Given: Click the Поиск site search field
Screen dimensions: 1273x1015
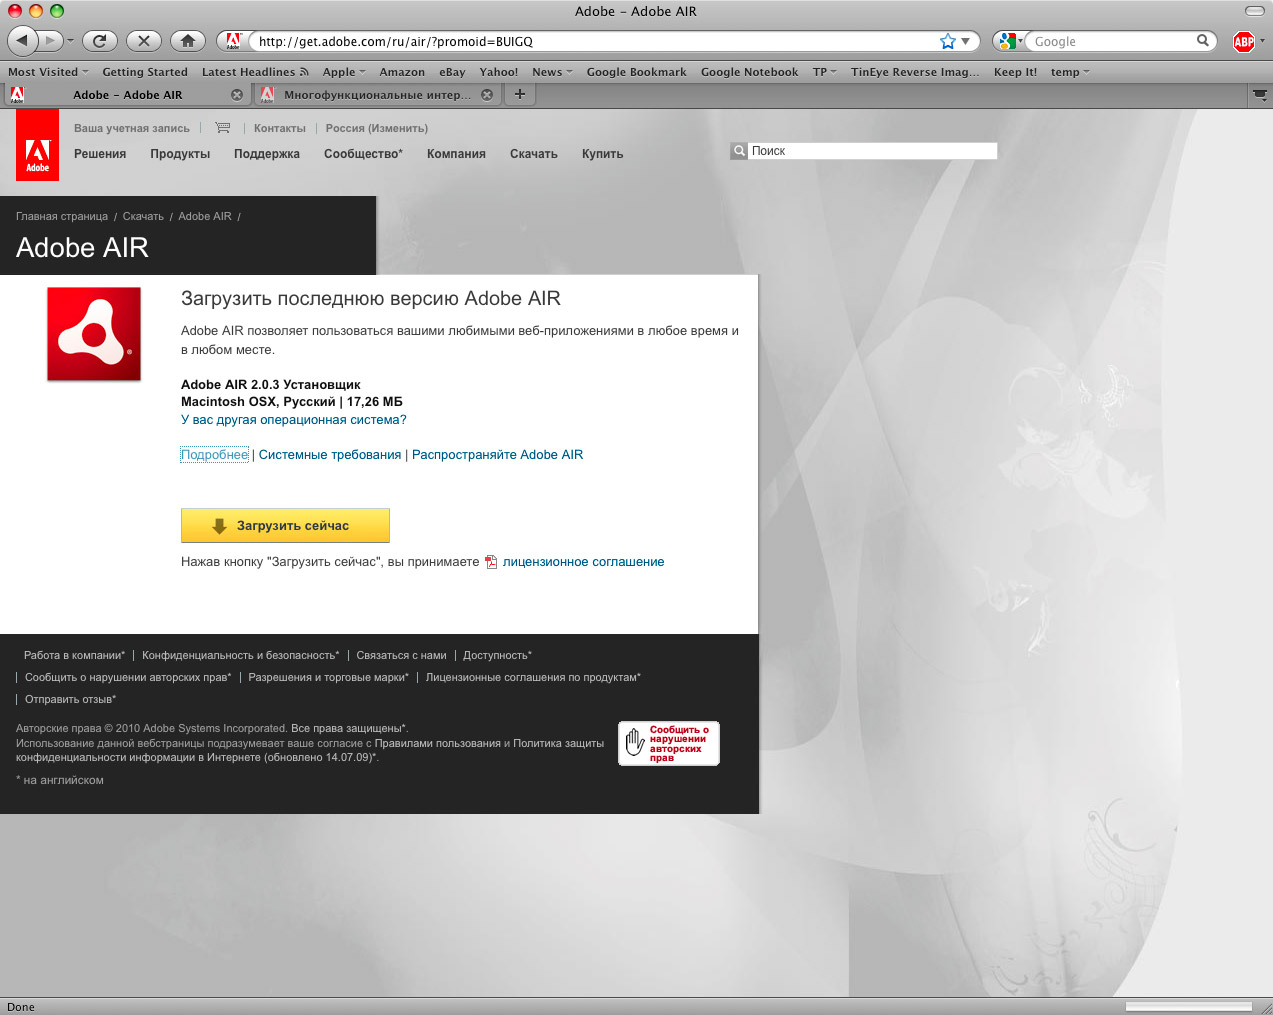Looking at the screenshot, I should tap(873, 151).
